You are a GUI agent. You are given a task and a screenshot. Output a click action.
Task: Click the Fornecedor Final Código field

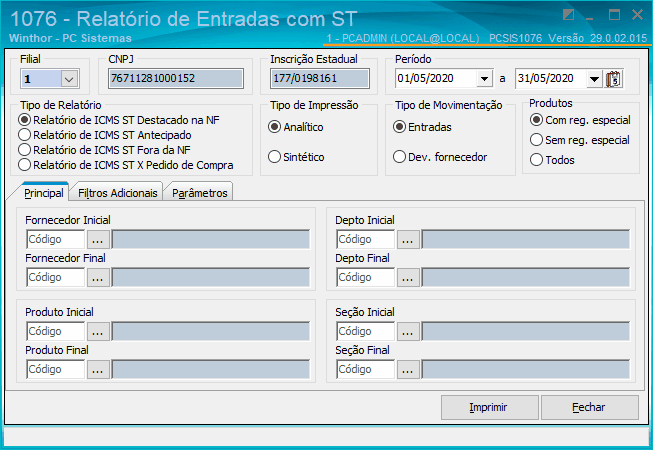tap(56, 278)
